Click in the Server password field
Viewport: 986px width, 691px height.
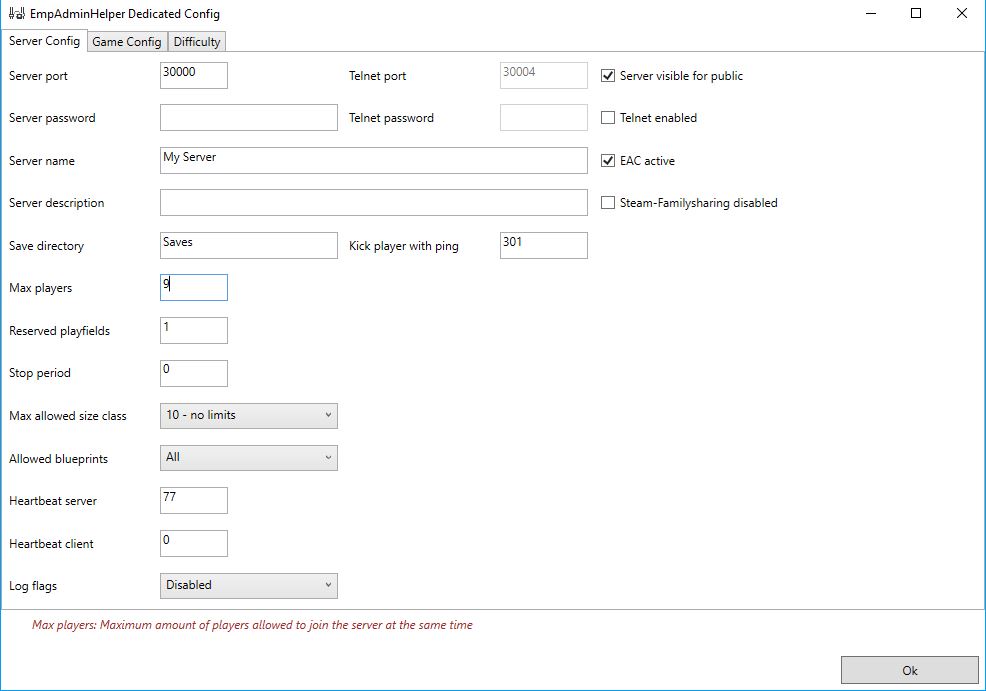248,117
